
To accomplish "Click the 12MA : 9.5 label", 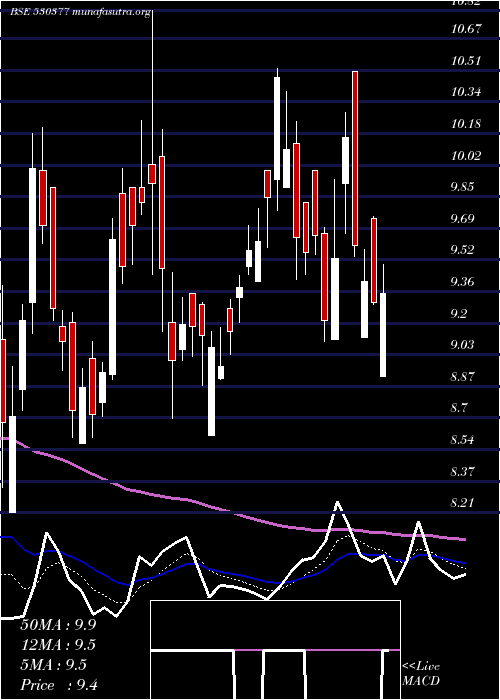I will (x=58, y=645).
